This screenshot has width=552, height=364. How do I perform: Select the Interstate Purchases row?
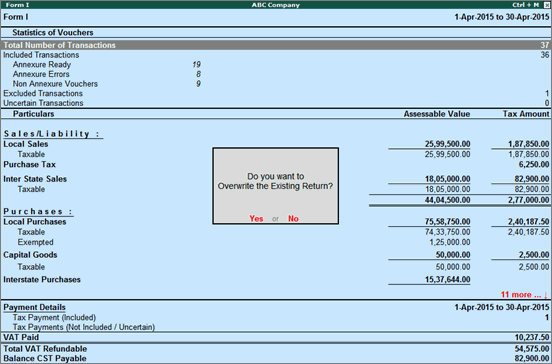[x=276, y=280]
